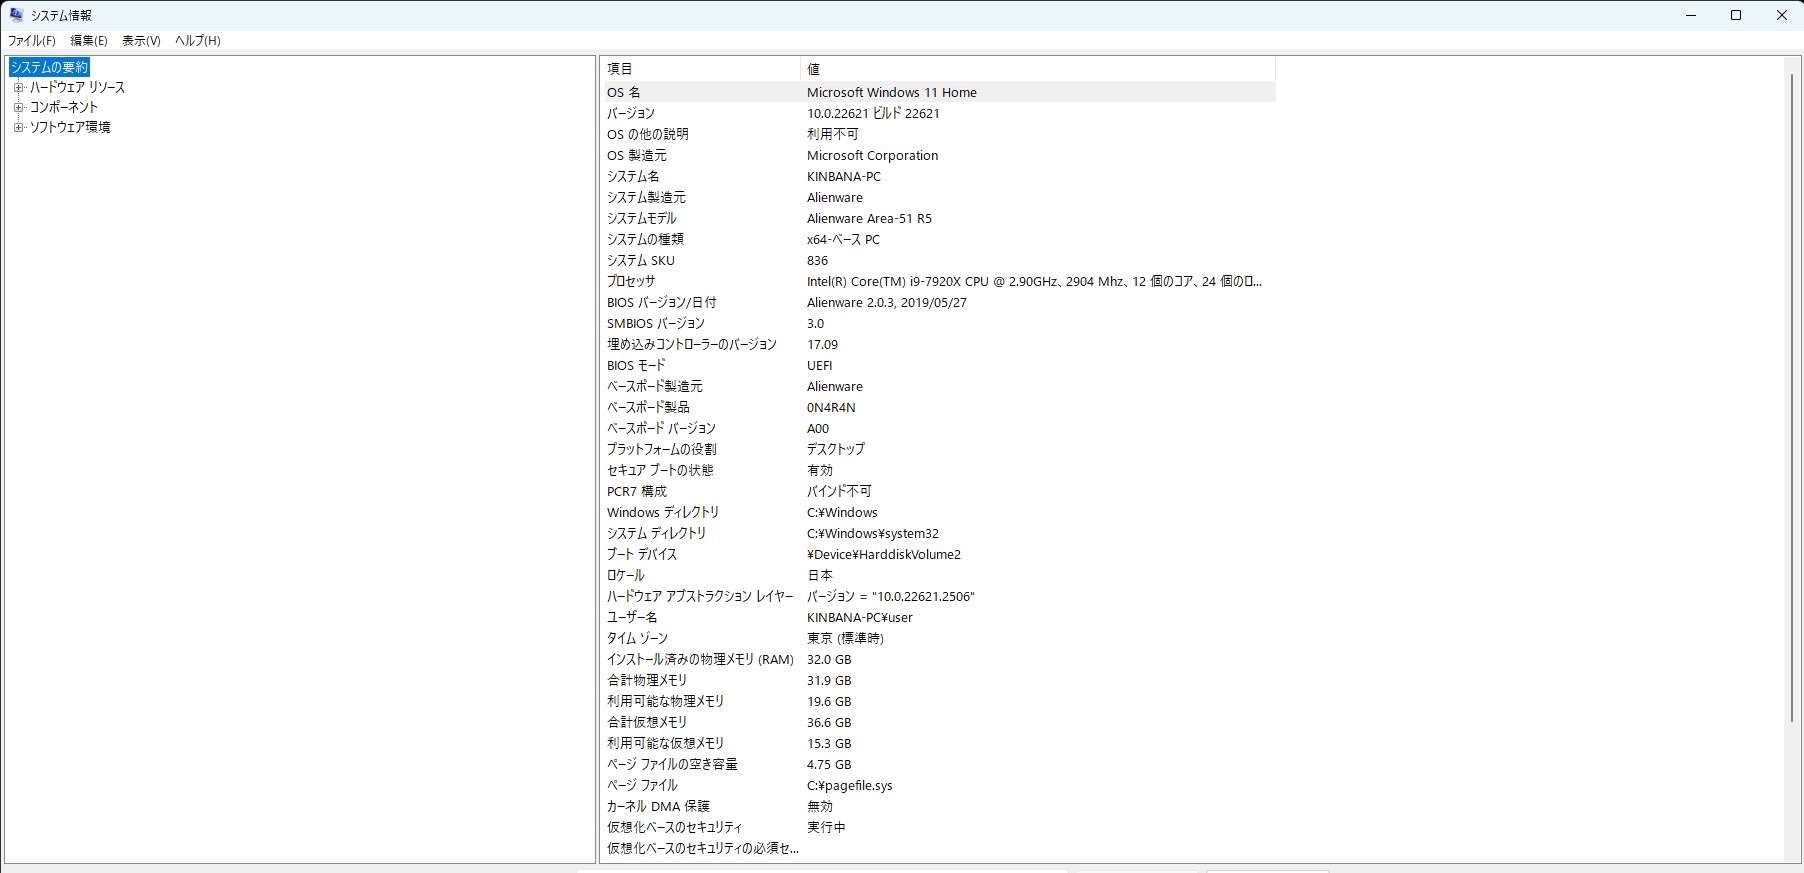Select Windows ディレクトリ row
The width and height of the screenshot is (1804, 873).
click(938, 512)
